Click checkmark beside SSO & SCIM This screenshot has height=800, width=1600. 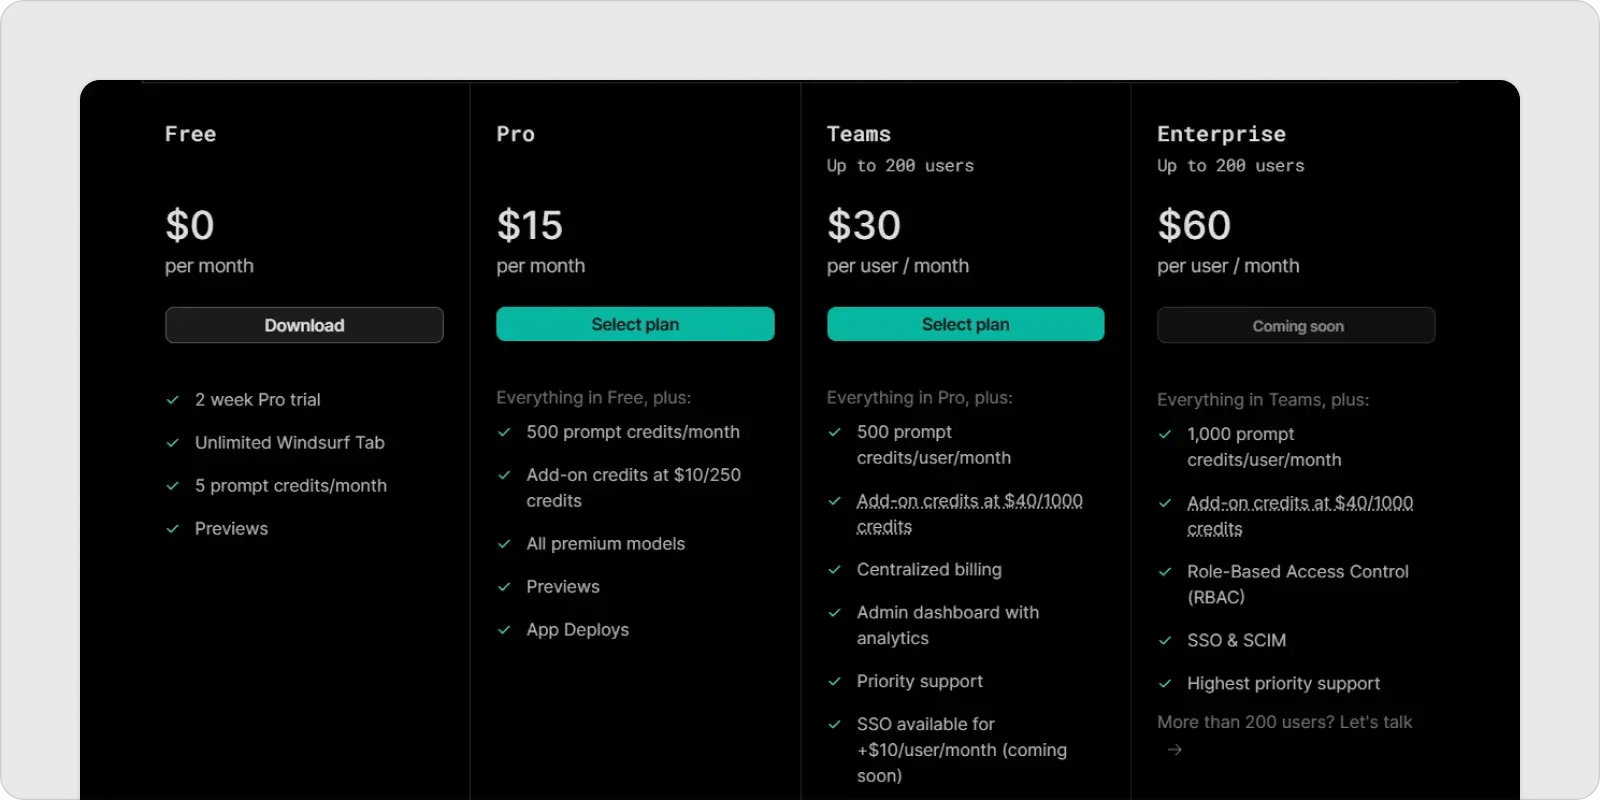click(1164, 641)
